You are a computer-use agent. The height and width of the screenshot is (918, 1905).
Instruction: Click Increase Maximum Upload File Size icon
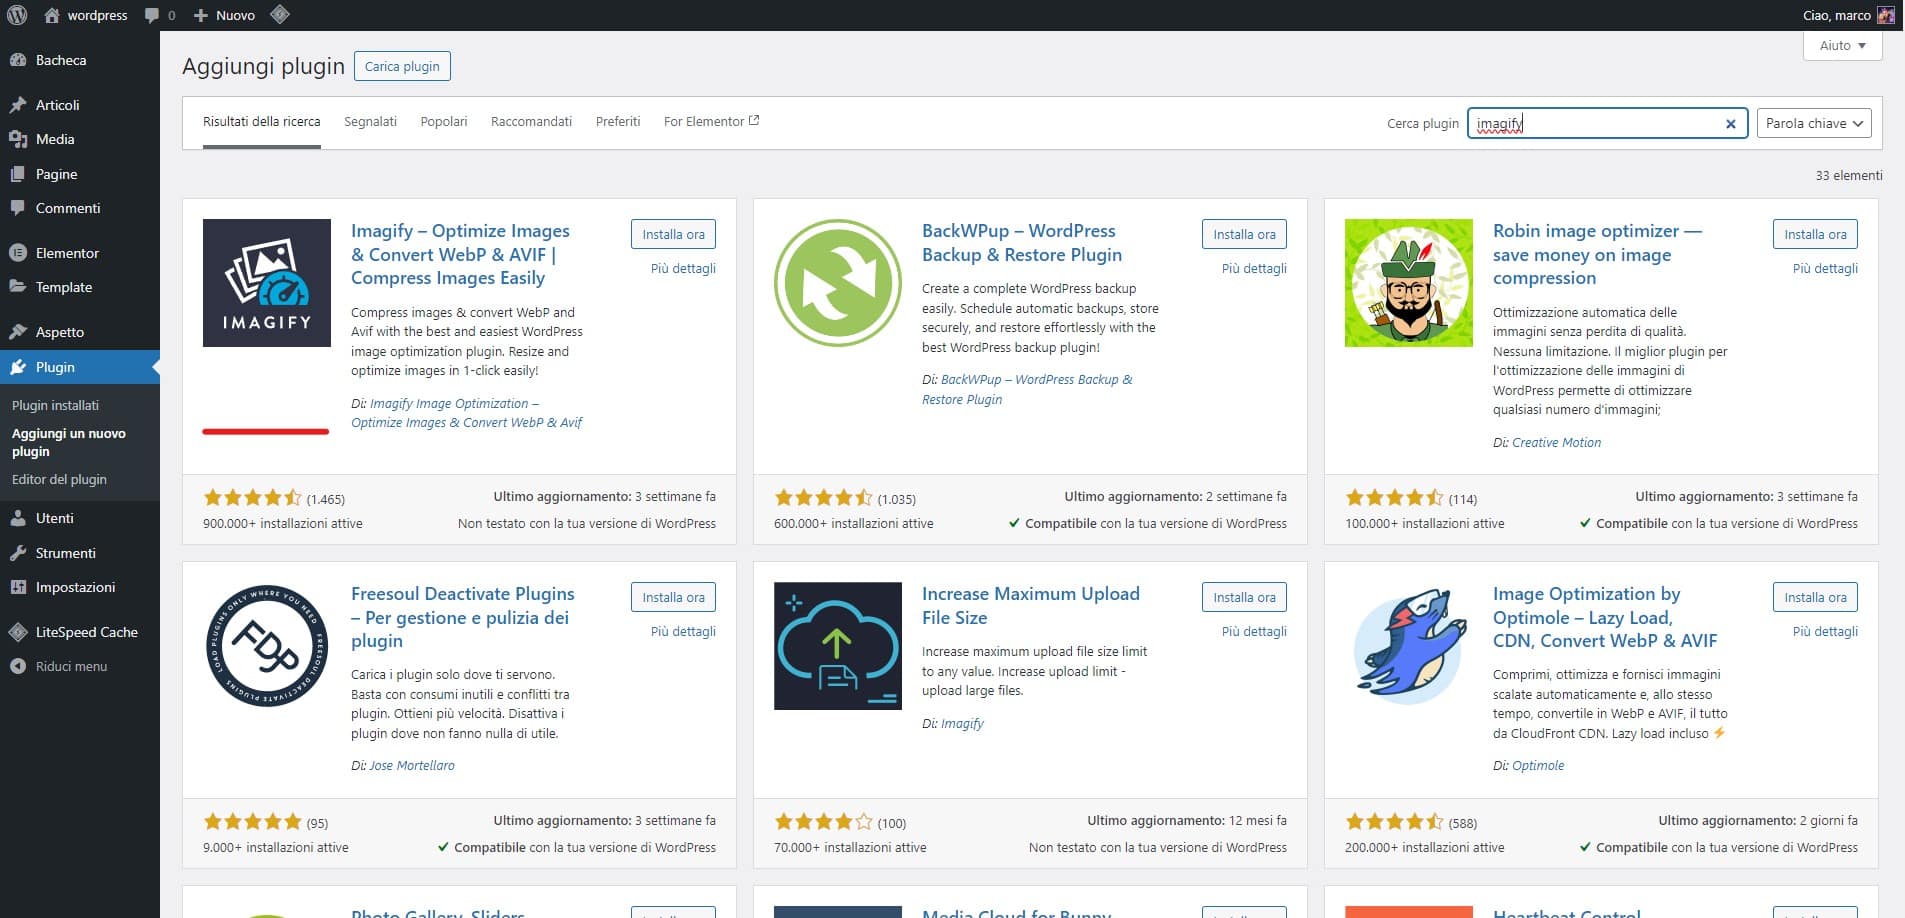click(837, 646)
